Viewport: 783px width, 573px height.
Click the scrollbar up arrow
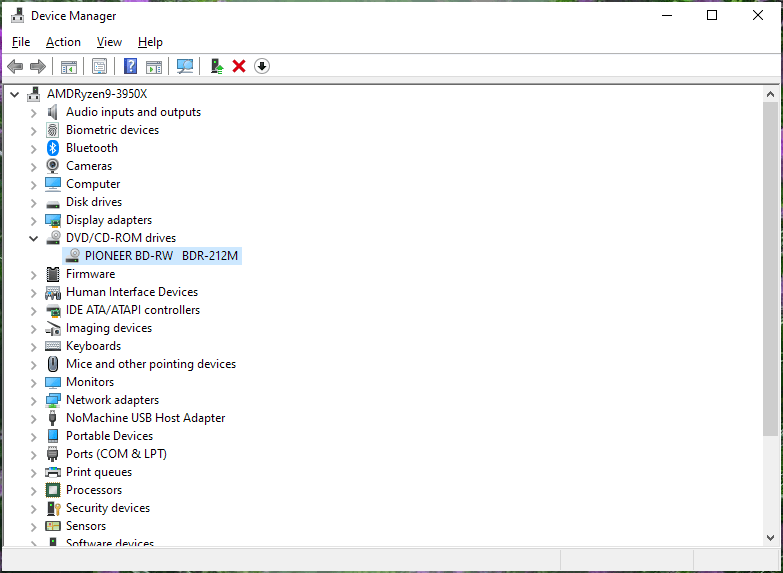click(770, 94)
